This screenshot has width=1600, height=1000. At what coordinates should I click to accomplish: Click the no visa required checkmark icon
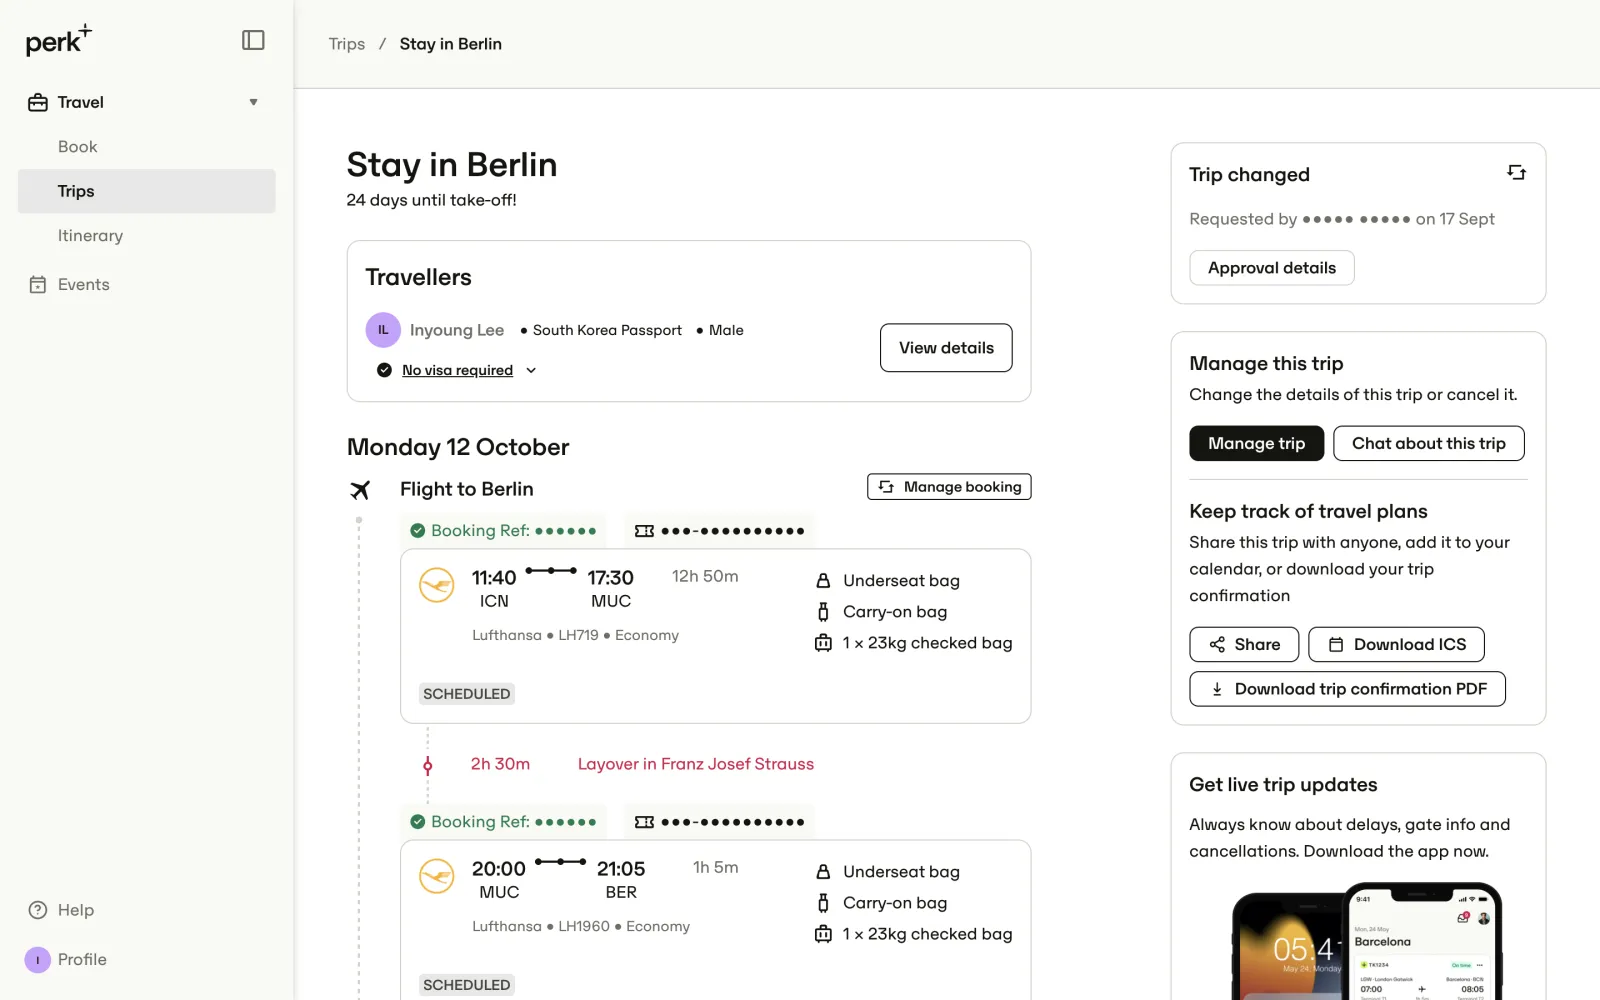pyautogui.click(x=384, y=370)
